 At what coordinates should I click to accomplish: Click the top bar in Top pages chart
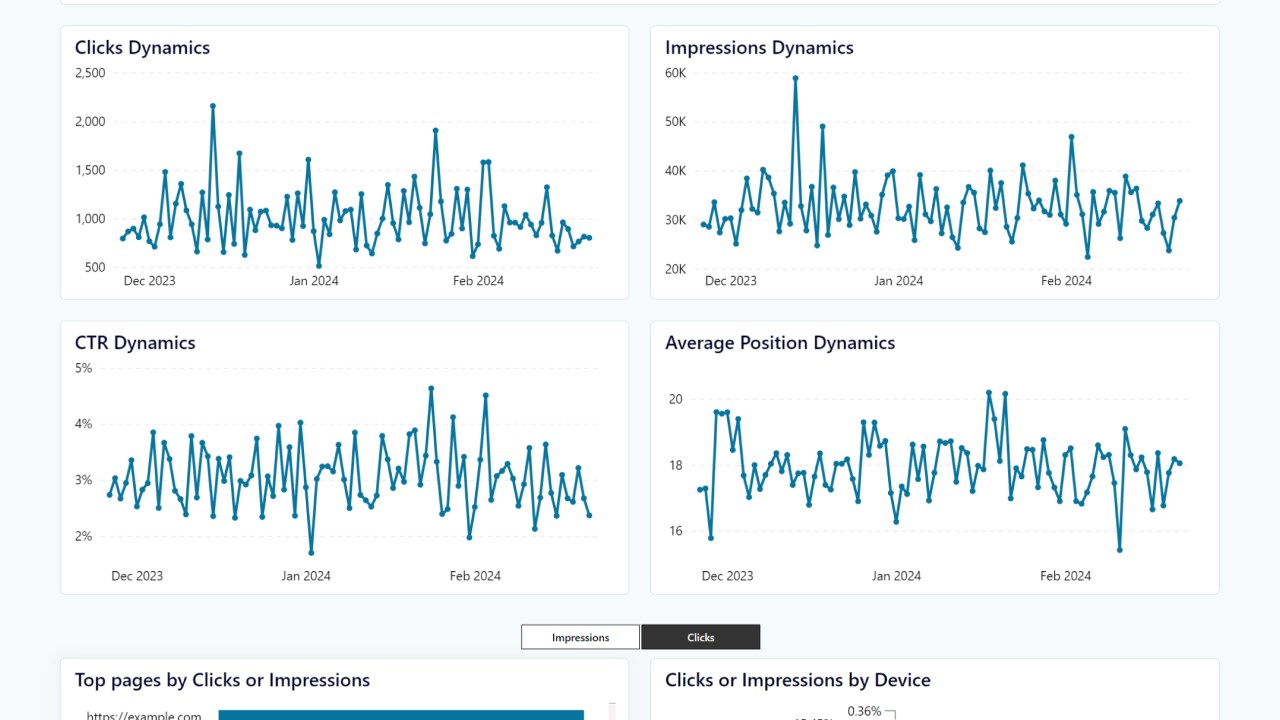(400, 714)
